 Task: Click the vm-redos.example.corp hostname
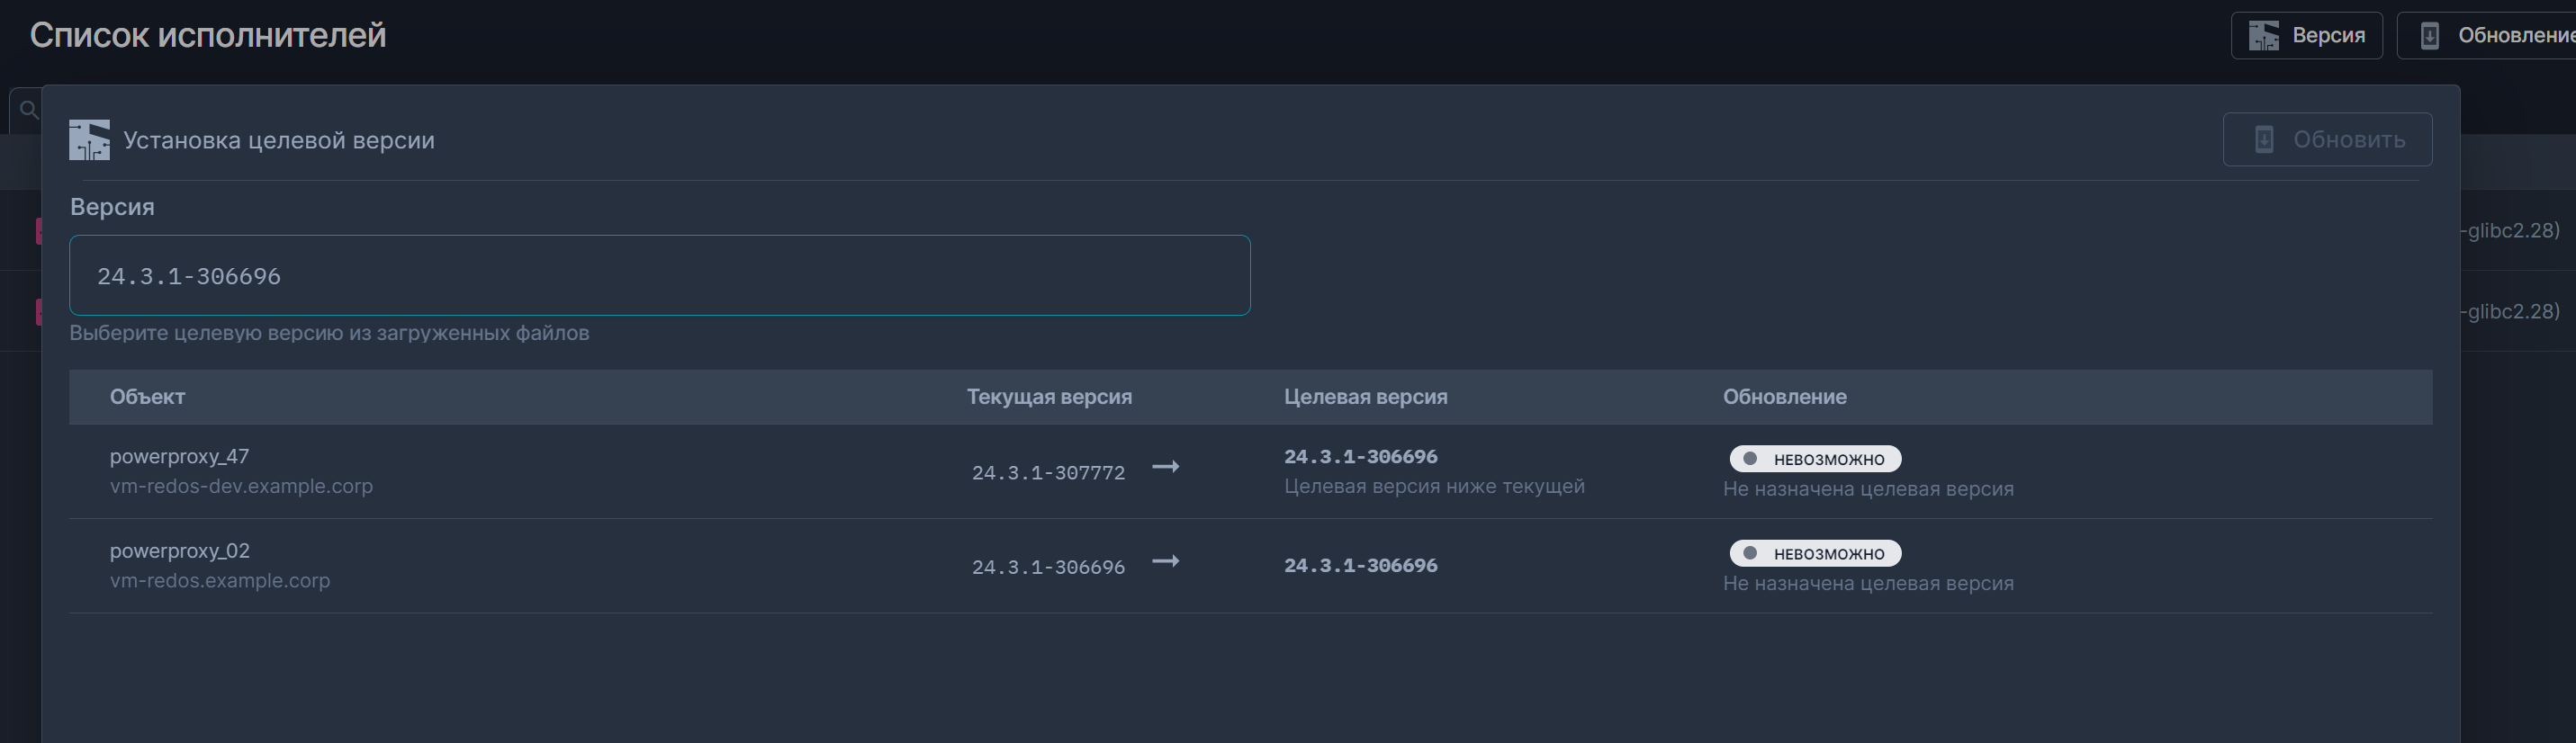click(219, 580)
